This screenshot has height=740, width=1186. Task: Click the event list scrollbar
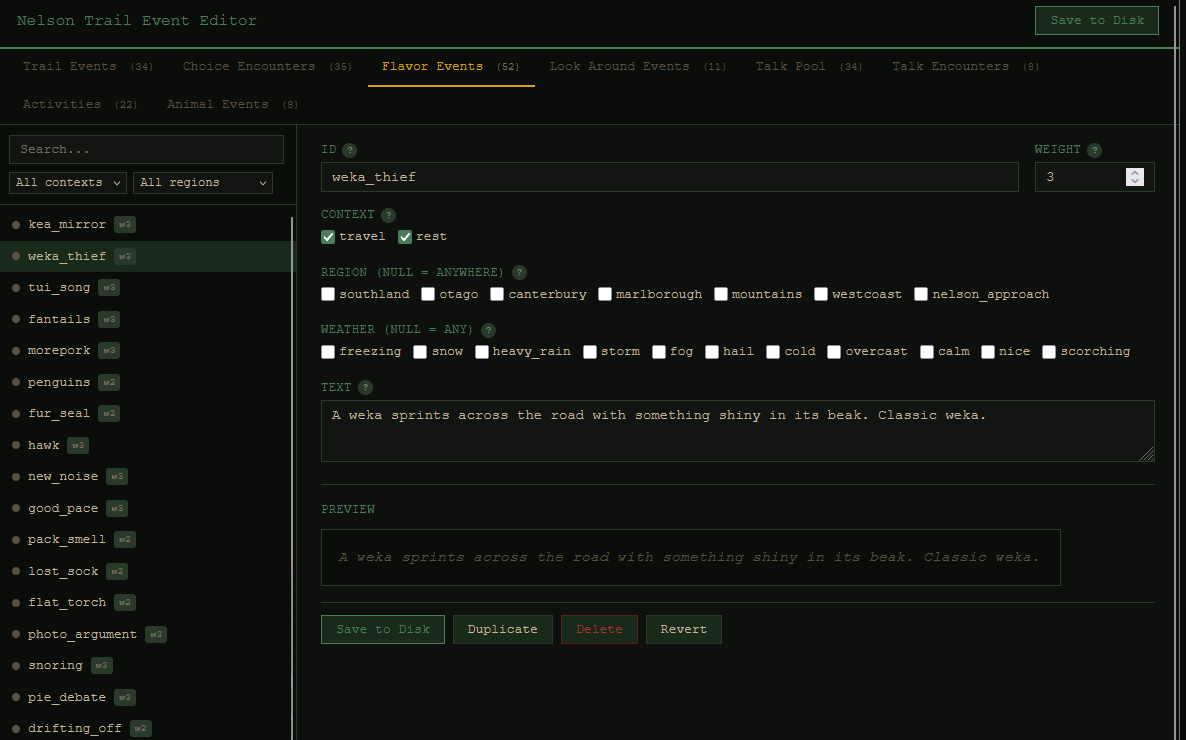tap(292, 478)
